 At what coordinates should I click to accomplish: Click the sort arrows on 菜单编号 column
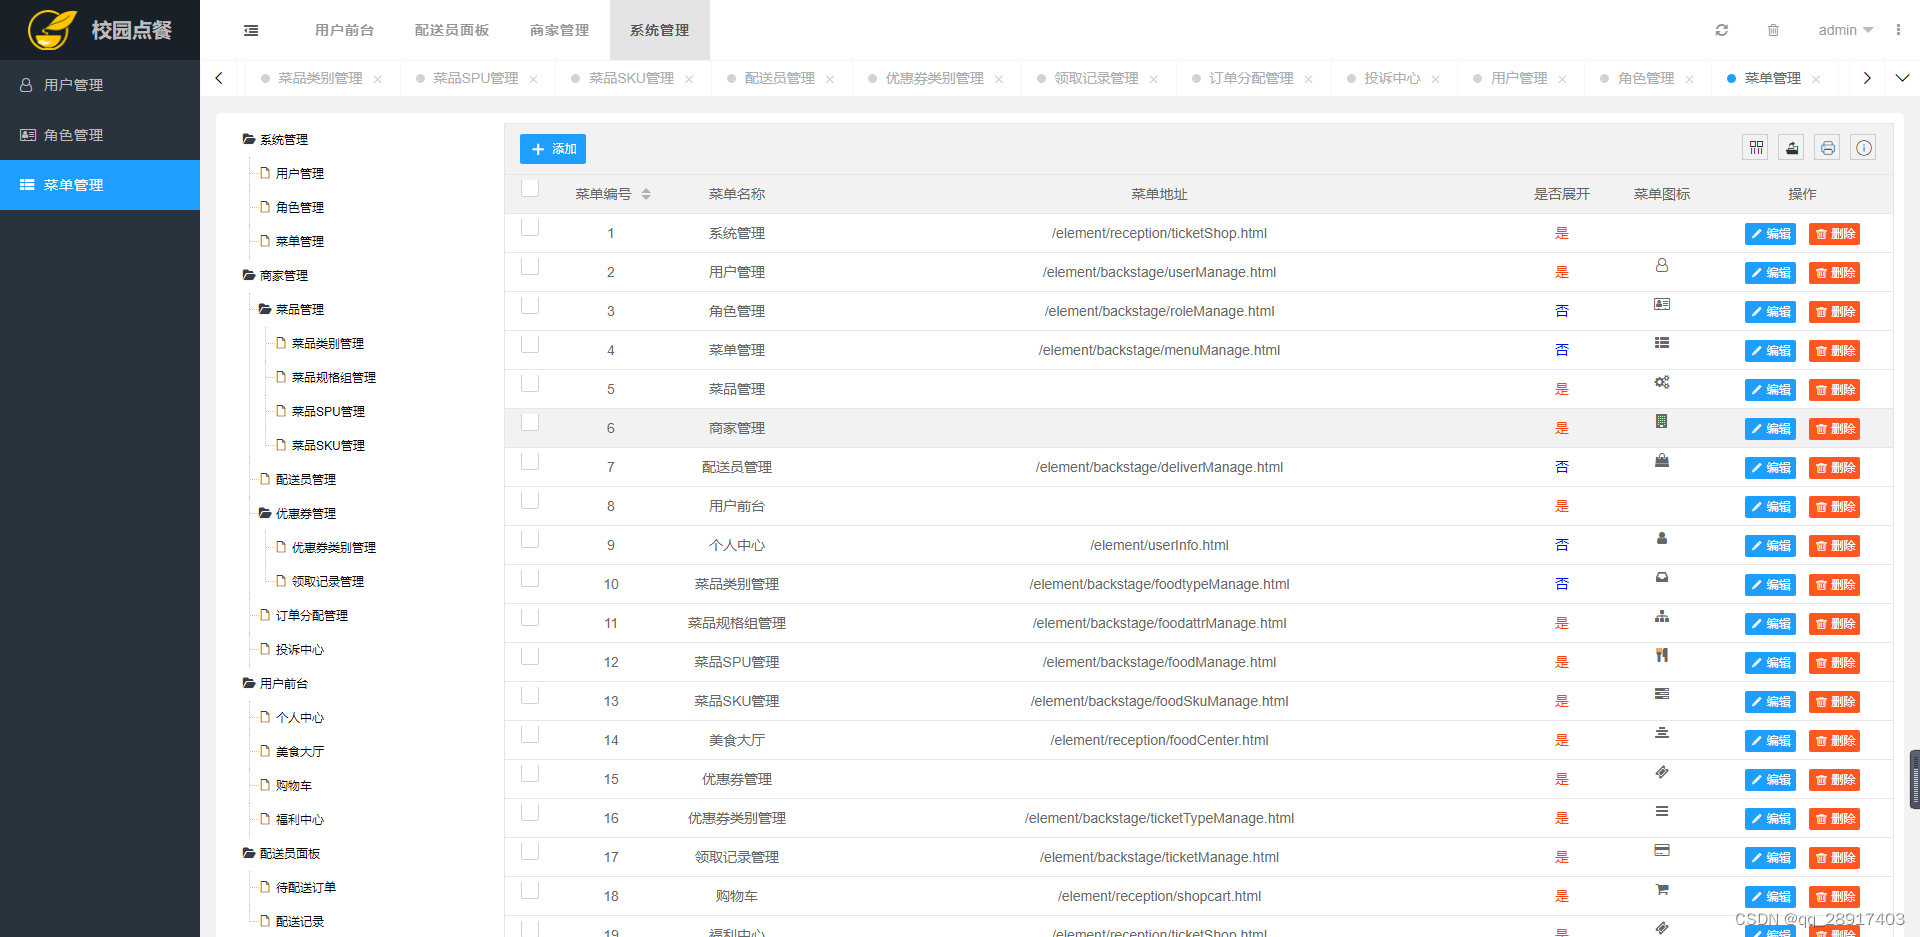click(x=646, y=194)
